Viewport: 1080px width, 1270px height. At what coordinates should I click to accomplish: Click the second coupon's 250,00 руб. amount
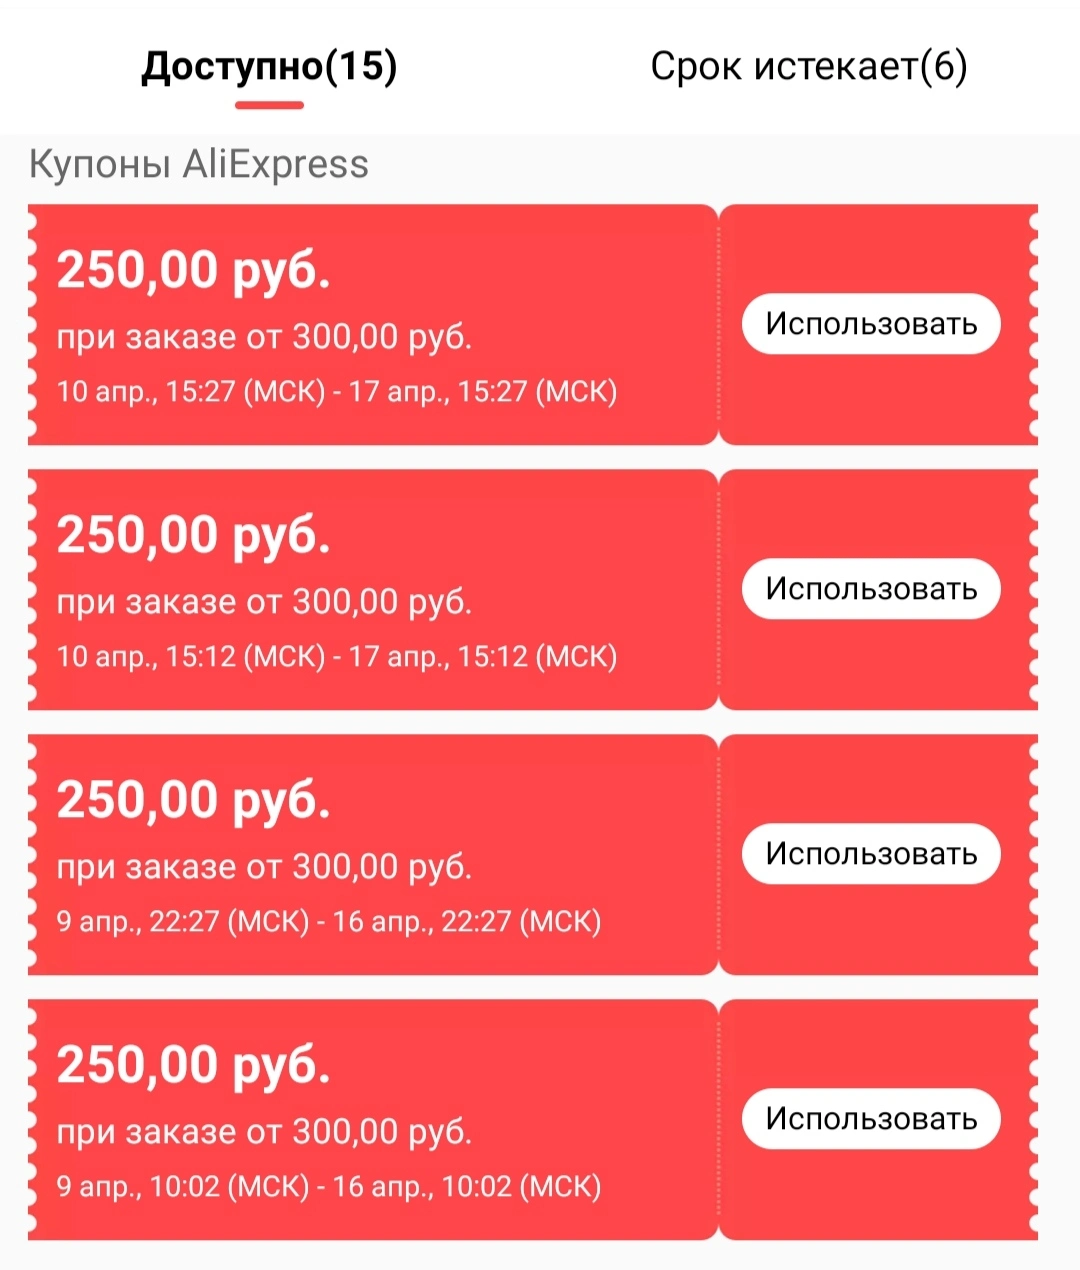coord(193,535)
